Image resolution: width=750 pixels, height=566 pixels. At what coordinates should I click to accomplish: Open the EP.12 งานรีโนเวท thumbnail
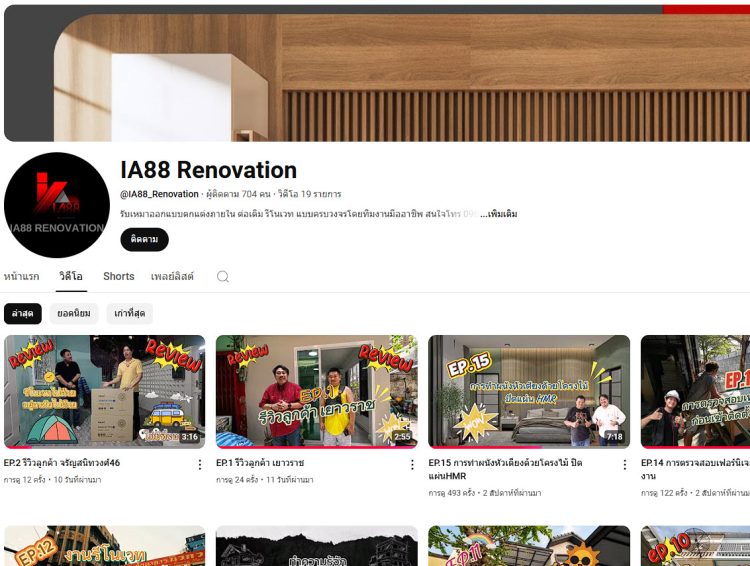pos(105,546)
